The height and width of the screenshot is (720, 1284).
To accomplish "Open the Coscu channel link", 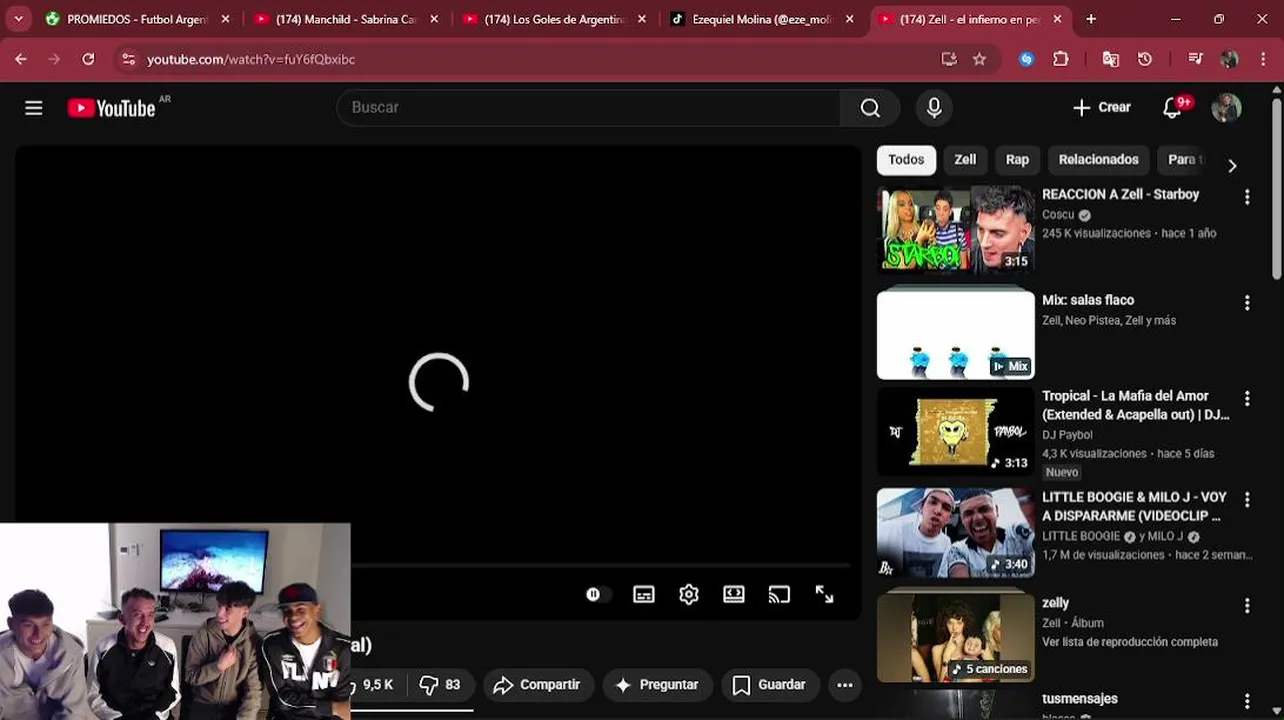I will [x=1058, y=215].
